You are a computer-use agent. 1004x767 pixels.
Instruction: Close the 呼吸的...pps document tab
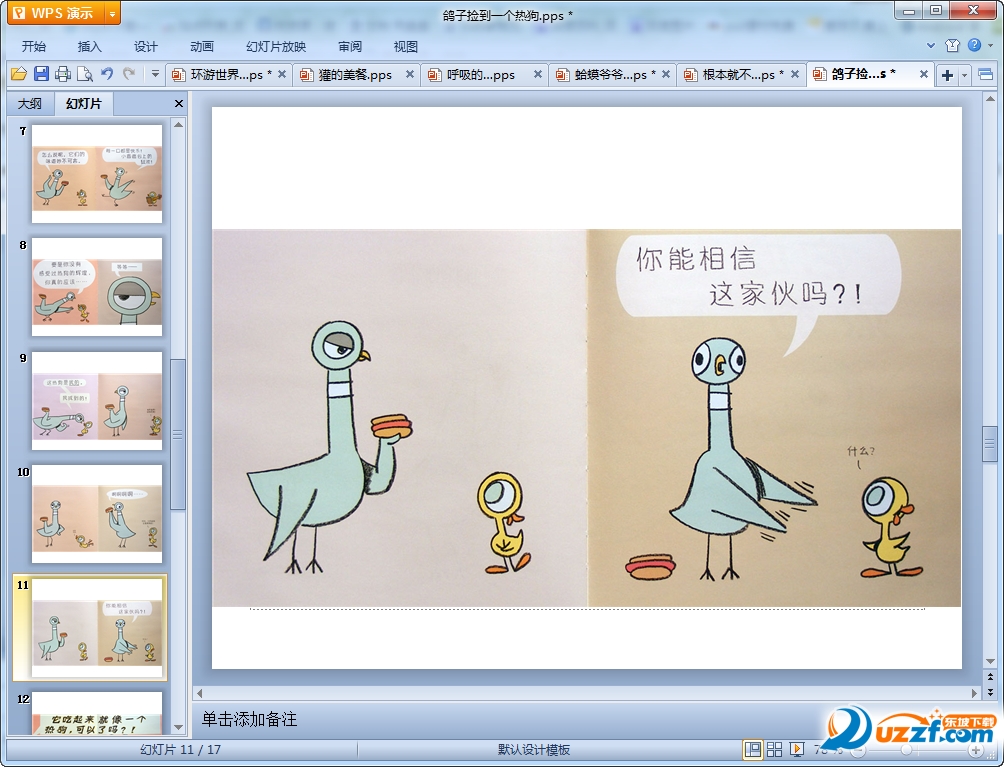tap(538, 74)
